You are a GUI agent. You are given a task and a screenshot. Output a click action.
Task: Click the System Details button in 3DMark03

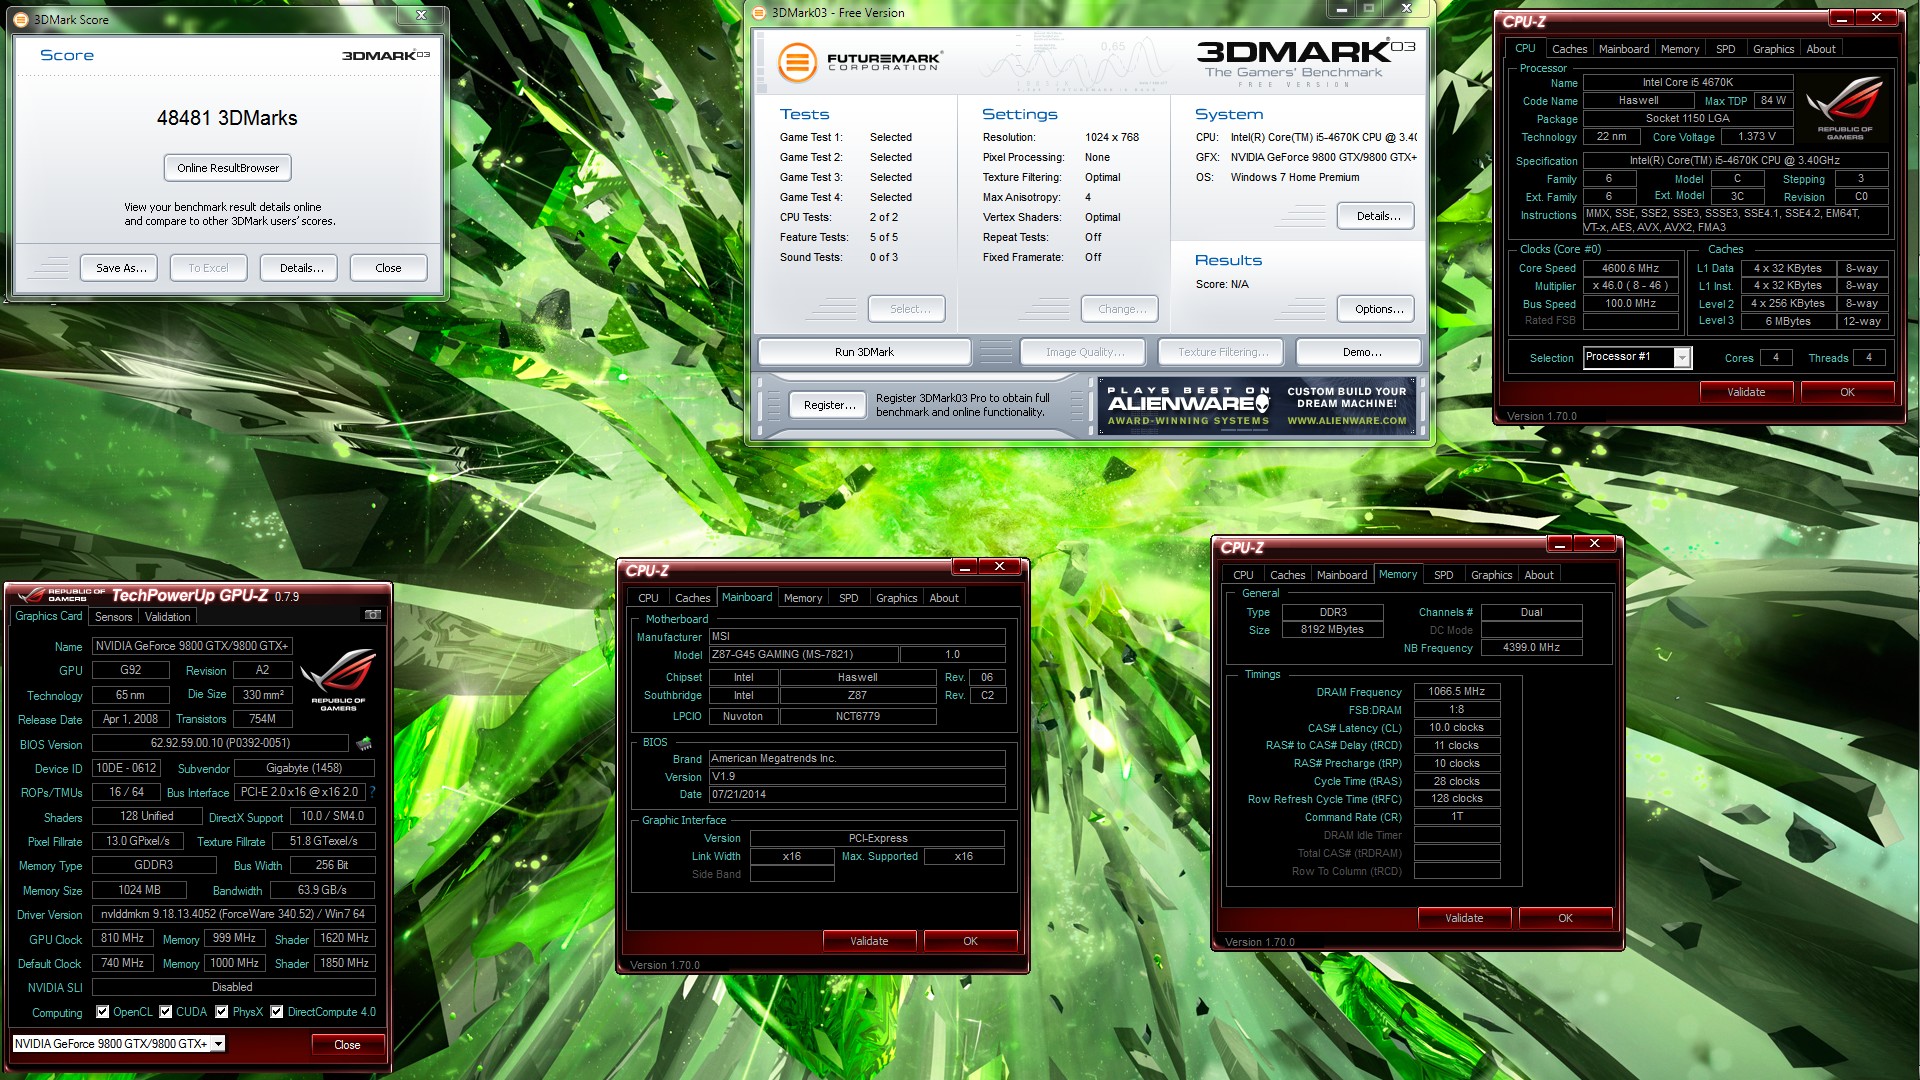pos(1378,216)
